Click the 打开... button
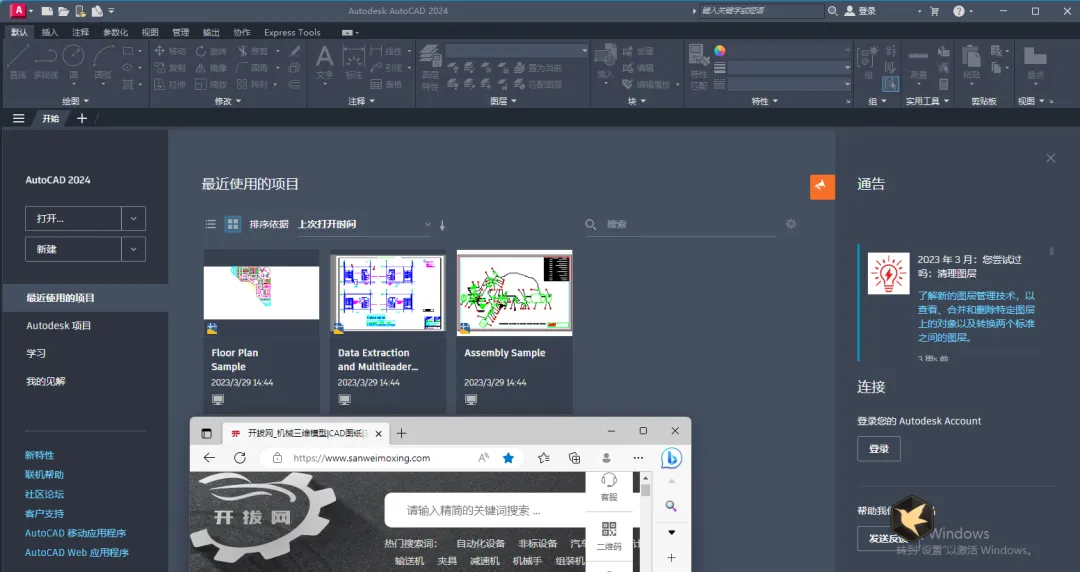This screenshot has width=1080, height=572. 74,218
